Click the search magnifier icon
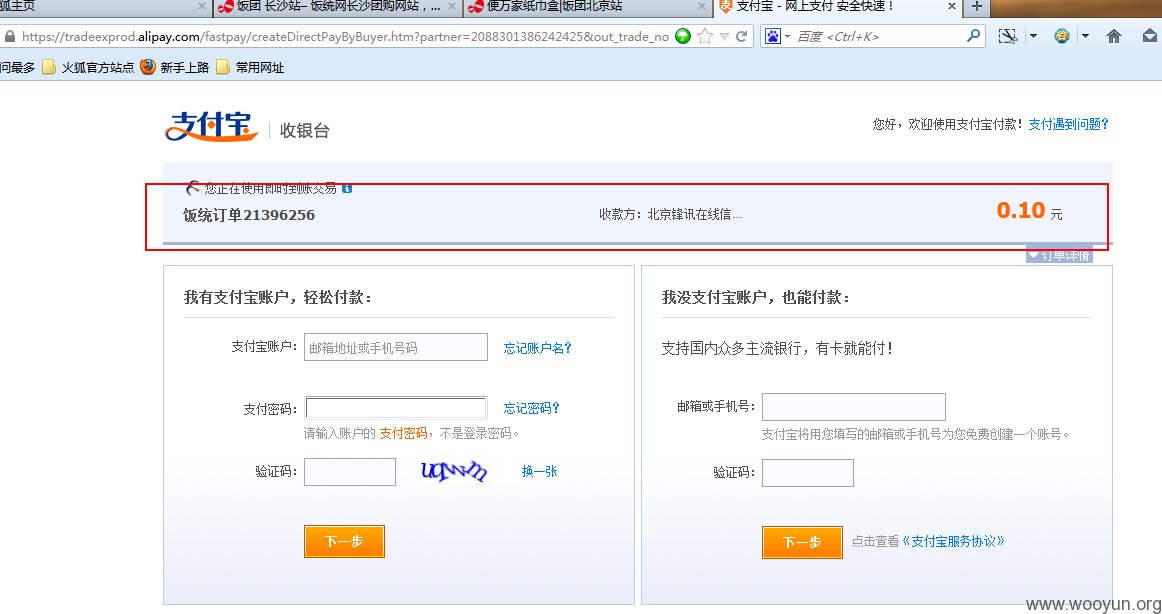 tap(974, 36)
